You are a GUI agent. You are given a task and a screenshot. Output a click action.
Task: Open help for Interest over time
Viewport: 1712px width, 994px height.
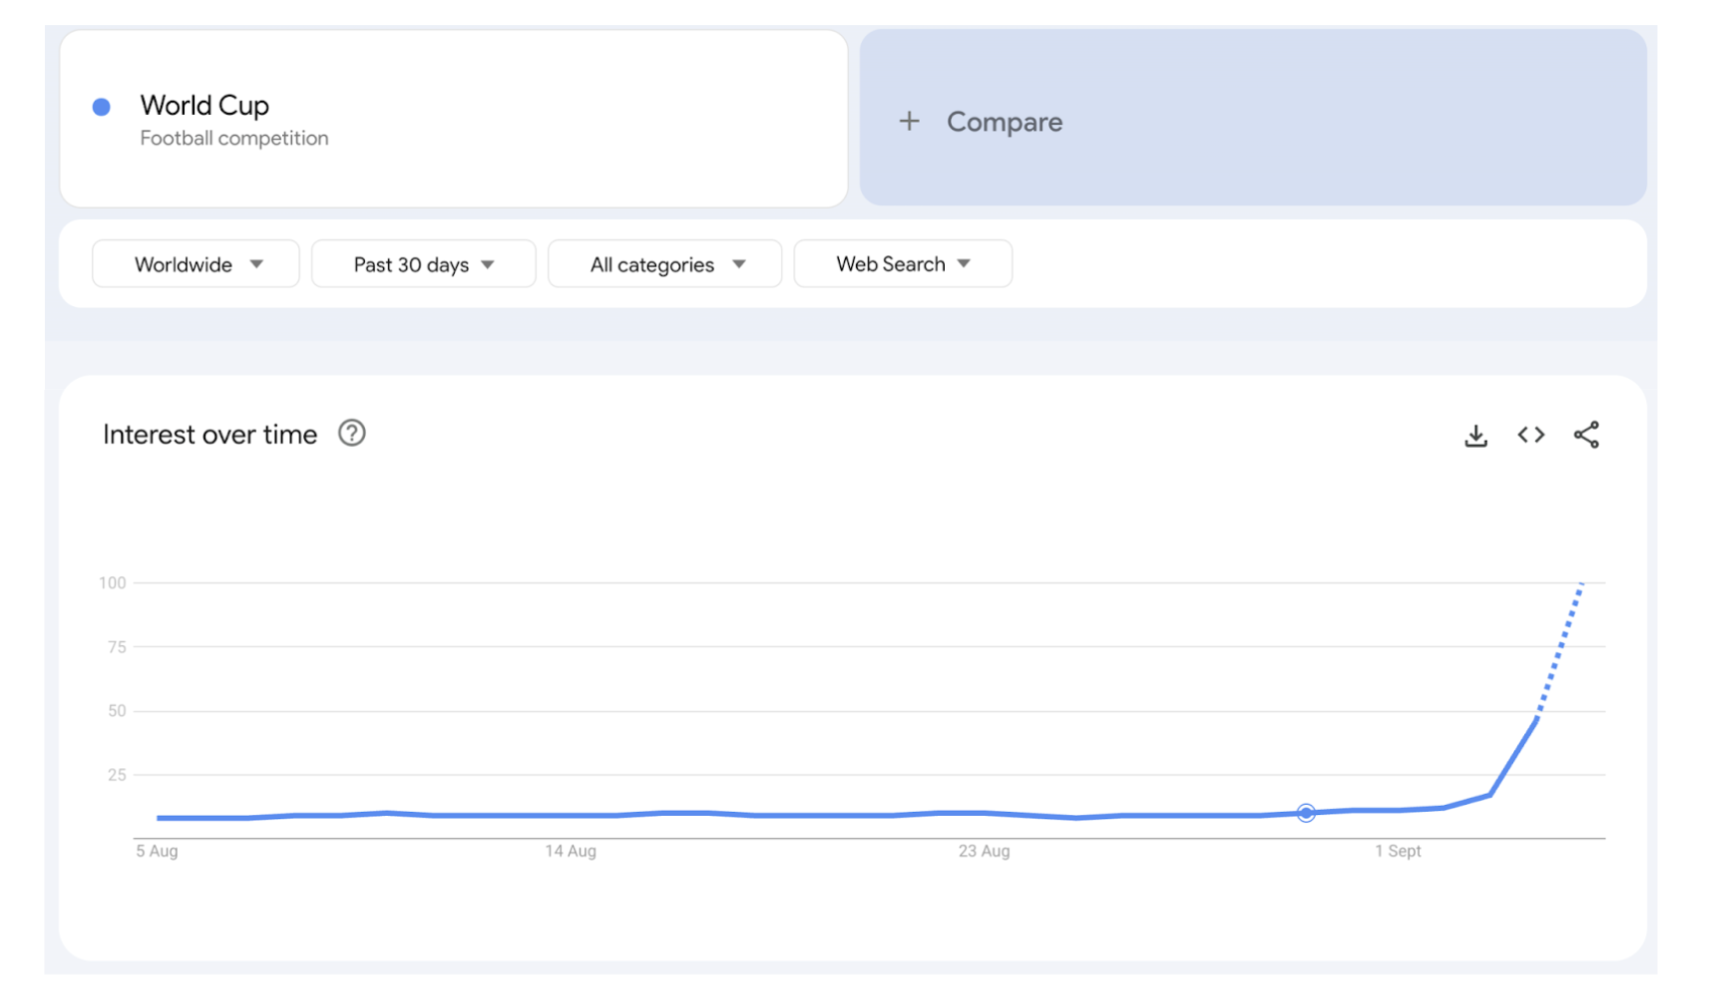351,434
